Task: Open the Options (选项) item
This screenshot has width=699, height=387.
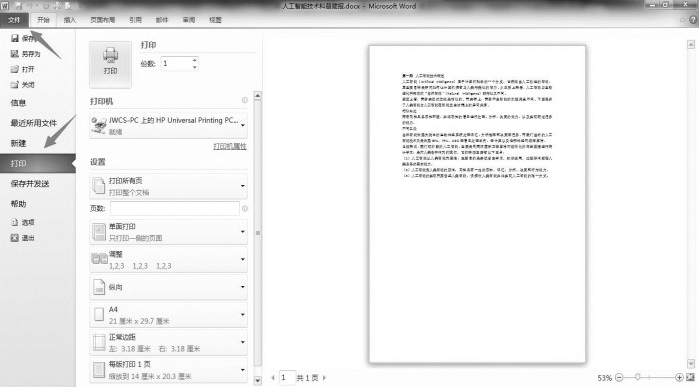Action: tap(23, 222)
